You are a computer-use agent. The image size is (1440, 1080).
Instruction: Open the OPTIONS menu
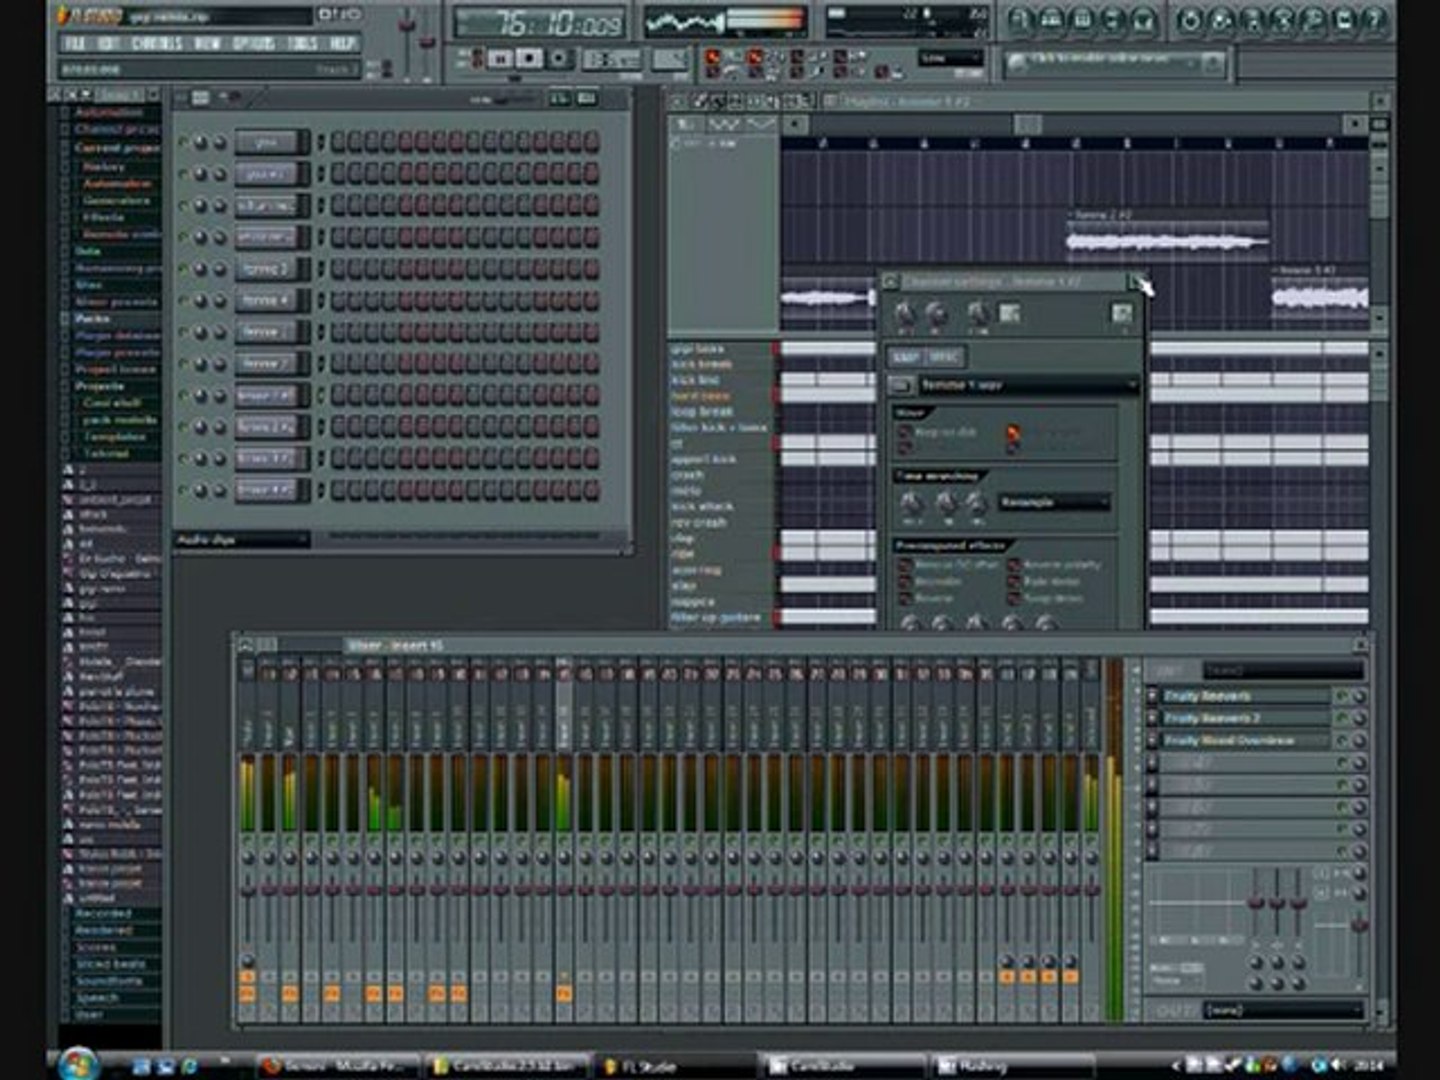pyautogui.click(x=253, y=43)
